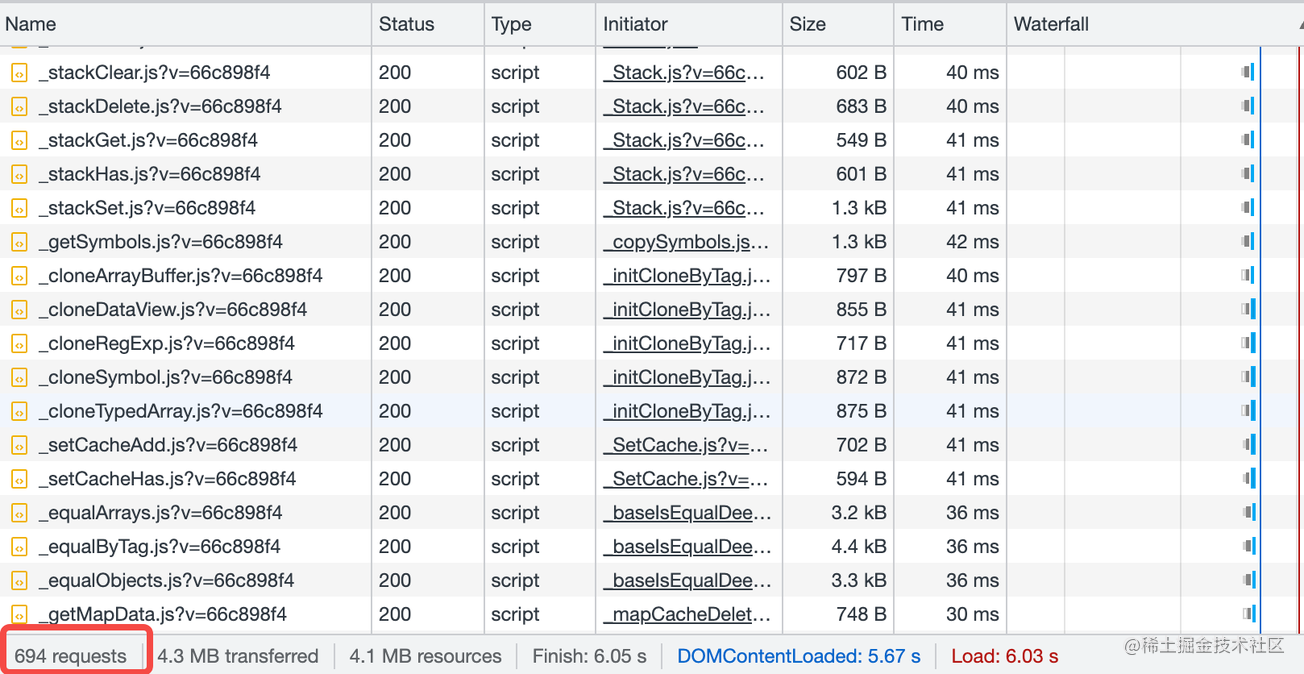Select the _equalObjects.js request name

click(x=166, y=581)
